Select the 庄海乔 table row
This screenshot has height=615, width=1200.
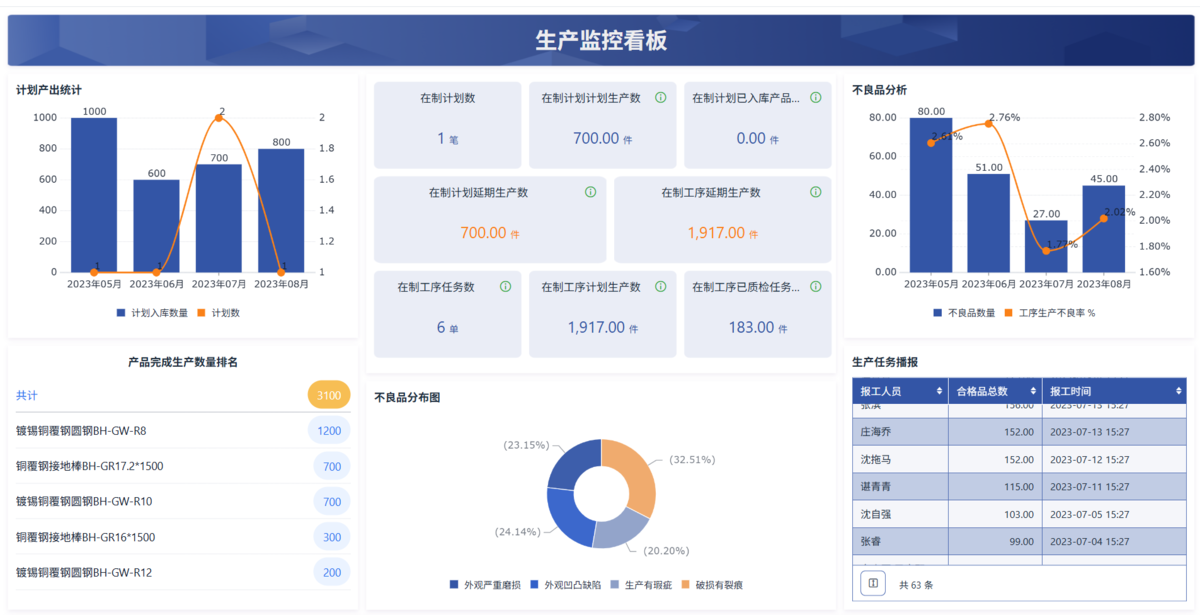pyautogui.click(x=1019, y=432)
